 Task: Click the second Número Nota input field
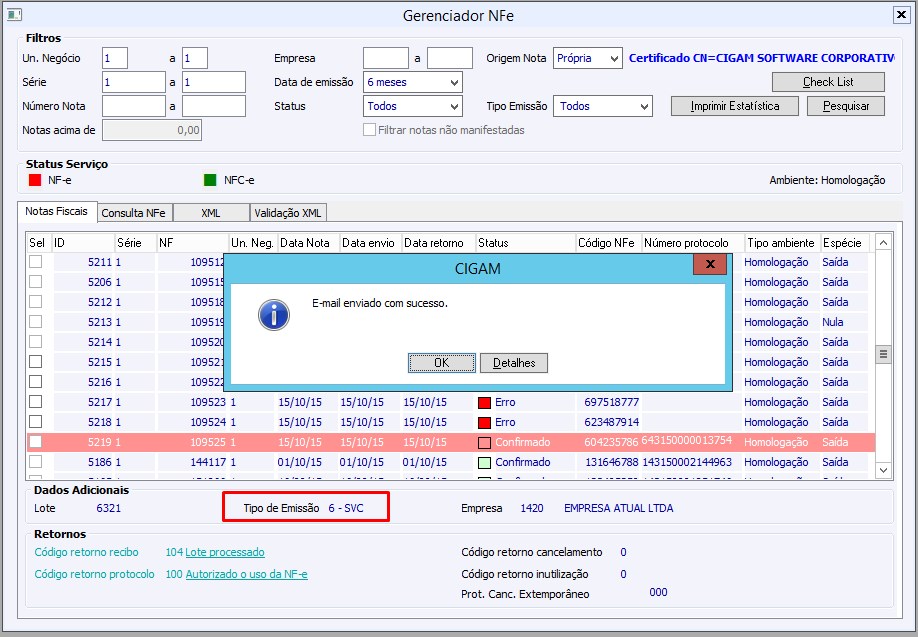coord(214,106)
